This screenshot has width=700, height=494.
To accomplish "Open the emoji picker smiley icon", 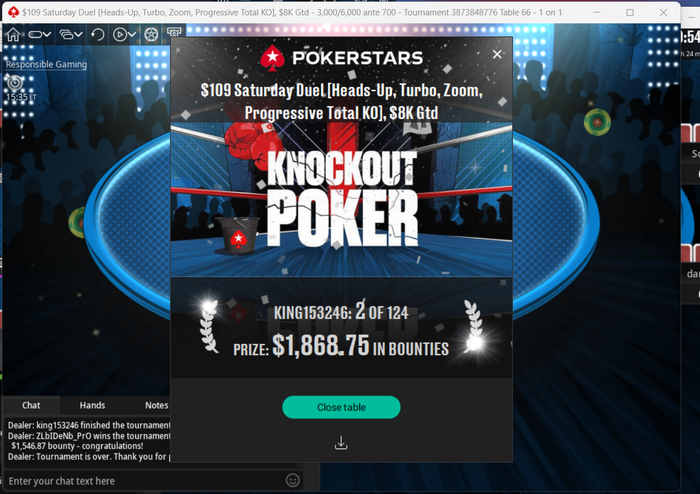I will point(293,480).
